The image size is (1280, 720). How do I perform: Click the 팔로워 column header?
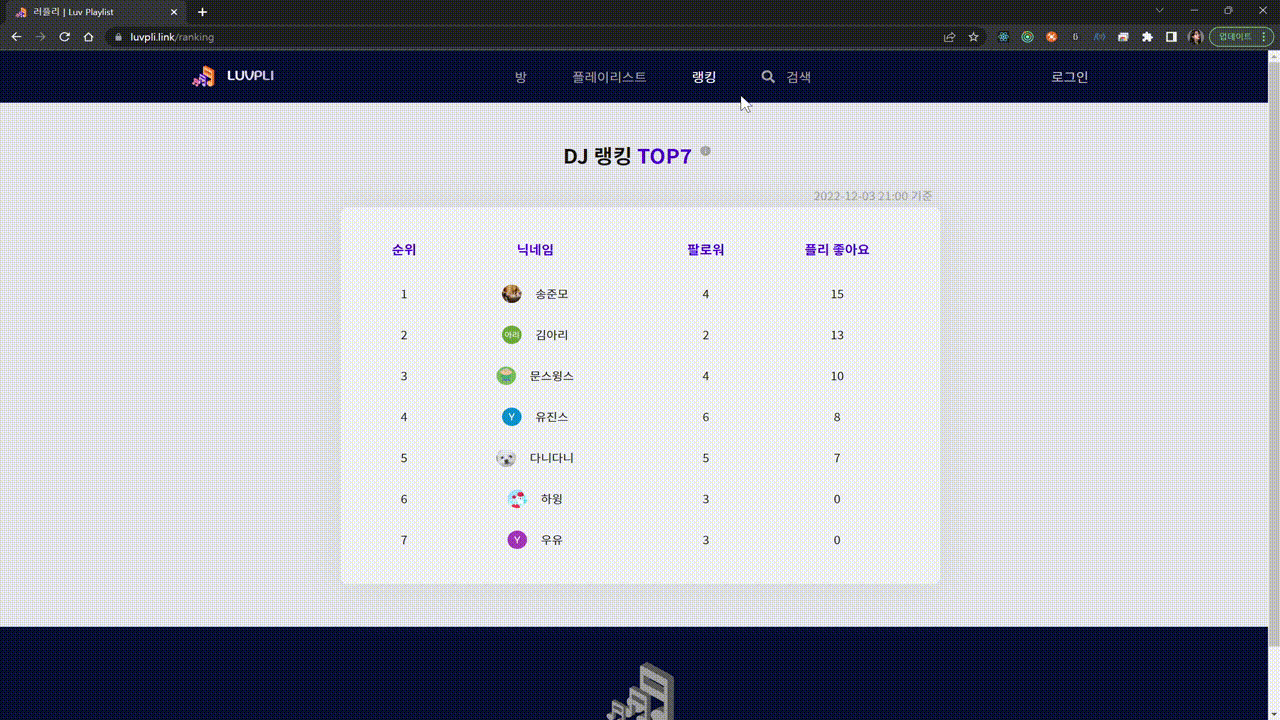click(706, 250)
